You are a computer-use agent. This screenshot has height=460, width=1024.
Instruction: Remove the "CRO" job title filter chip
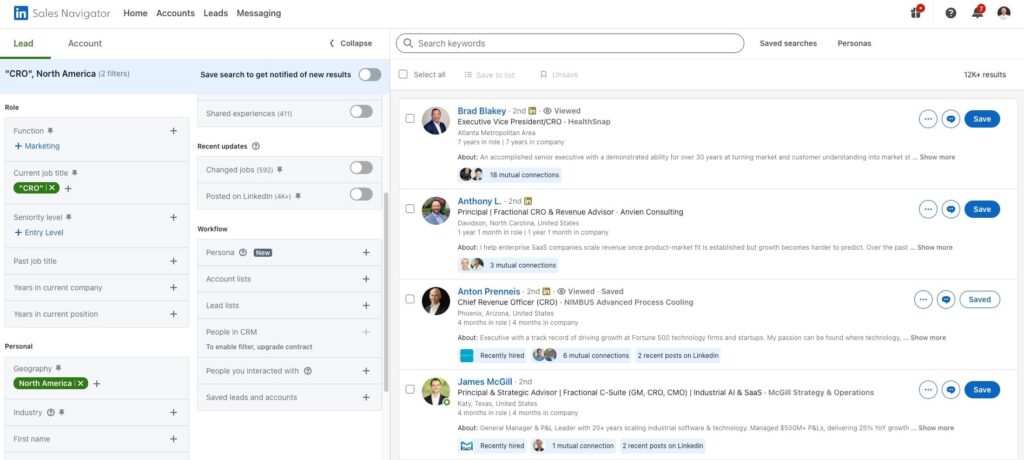tap(53, 188)
